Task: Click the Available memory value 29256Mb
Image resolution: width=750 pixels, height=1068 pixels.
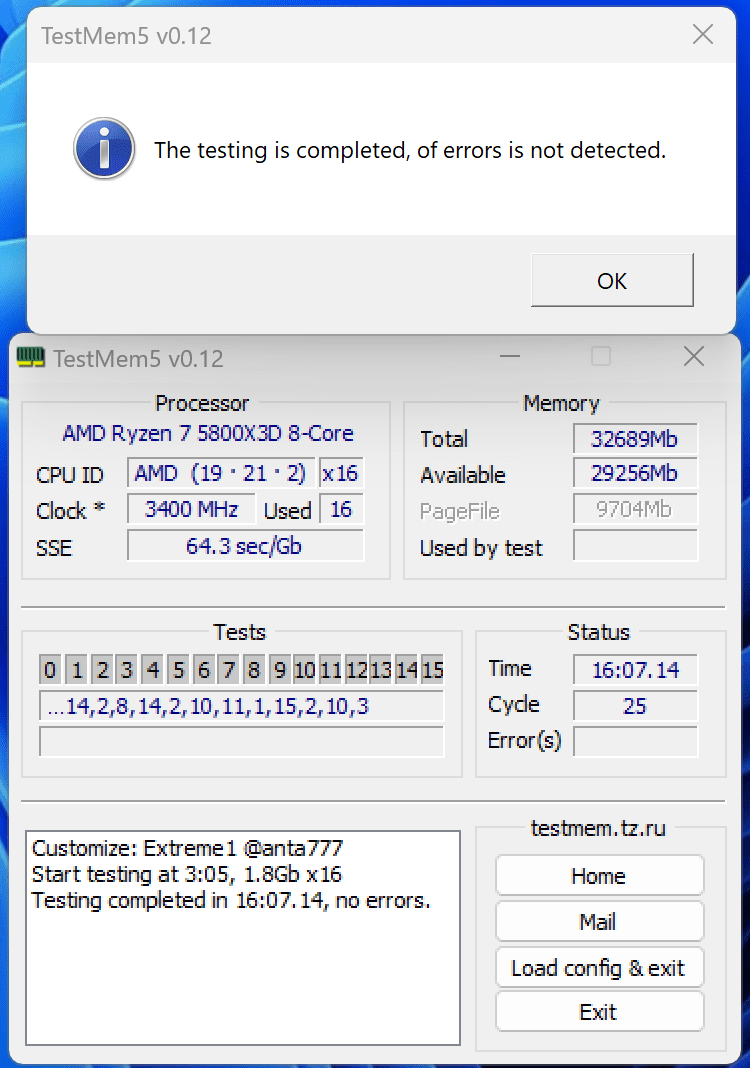Action: pos(635,473)
